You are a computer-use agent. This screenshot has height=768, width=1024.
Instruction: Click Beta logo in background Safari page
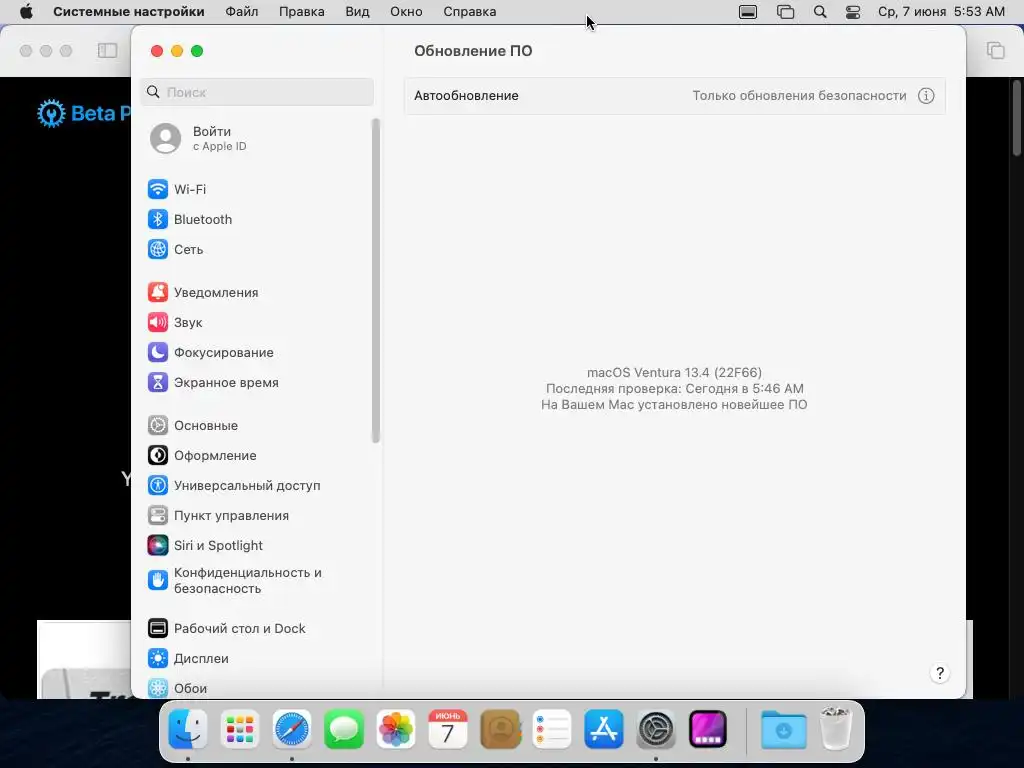[x=84, y=113]
